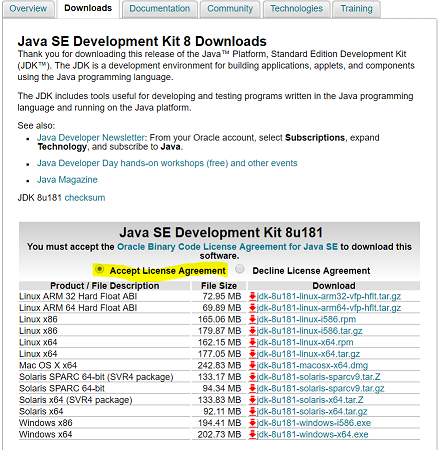The image size is (440, 450).
Task: Open Java Developer Day hands-on workshops link
Action: pyautogui.click(x=167, y=163)
